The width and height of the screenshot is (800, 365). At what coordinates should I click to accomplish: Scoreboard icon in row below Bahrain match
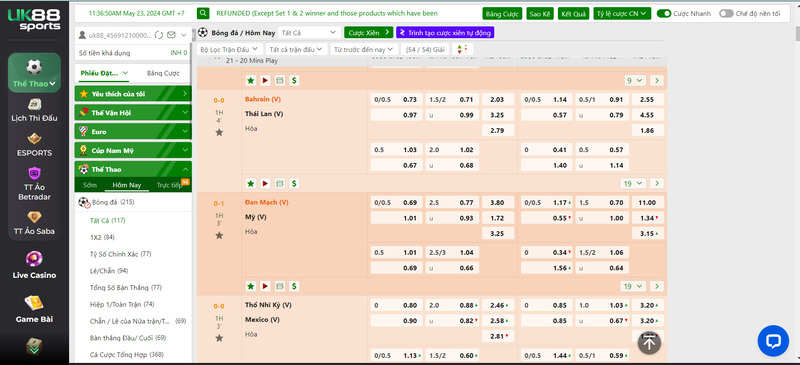(280, 183)
